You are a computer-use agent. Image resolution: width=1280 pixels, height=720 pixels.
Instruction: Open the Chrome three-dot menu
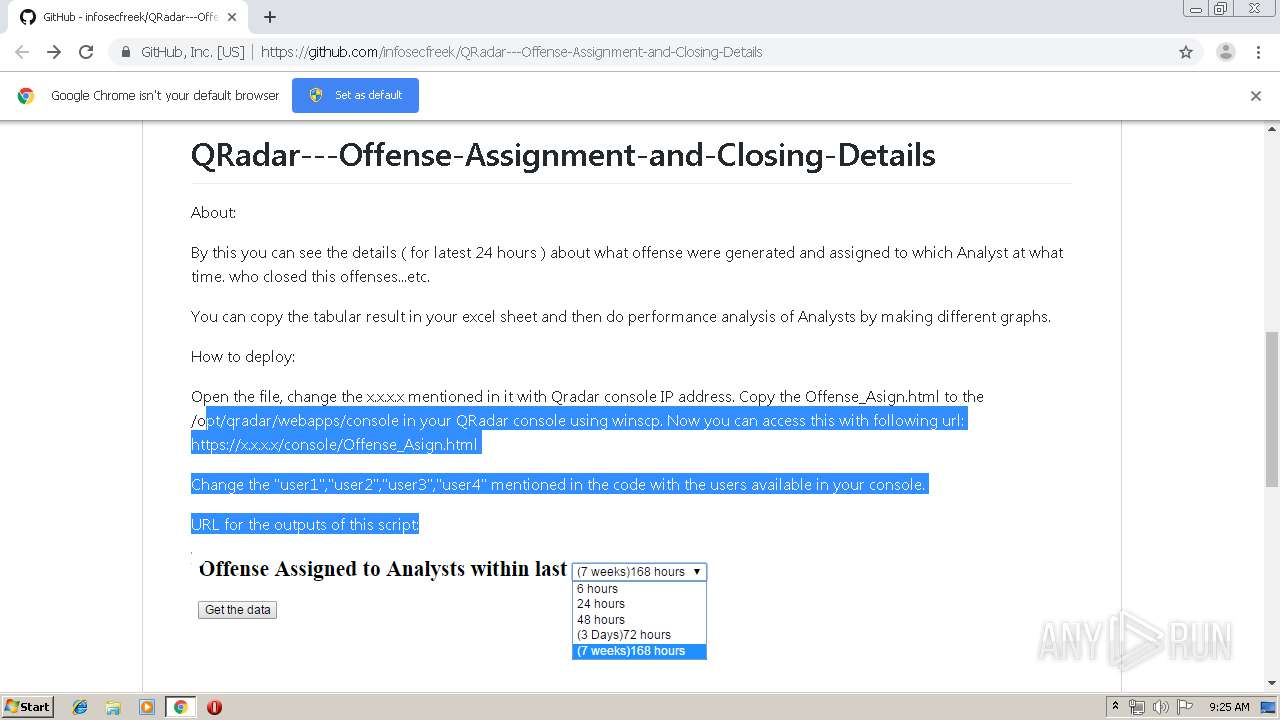click(x=1259, y=52)
